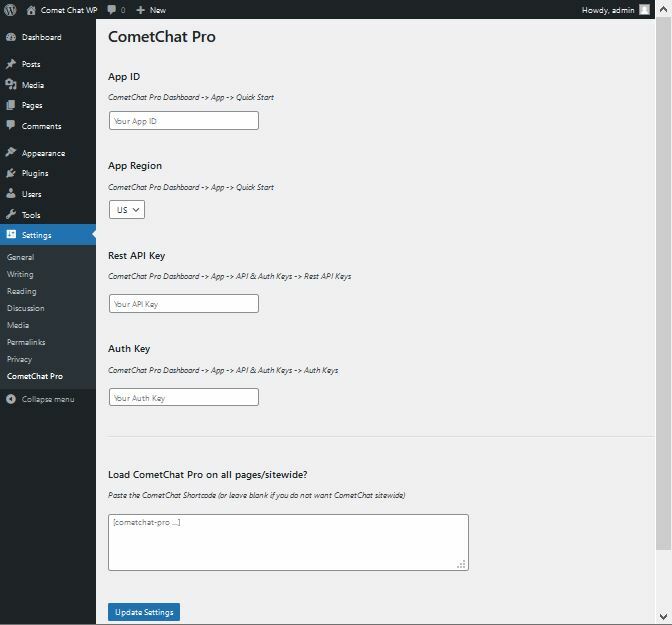Click the Dashboard gauge icon
Image resolution: width=672 pixels, height=625 pixels.
coord(11,37)
